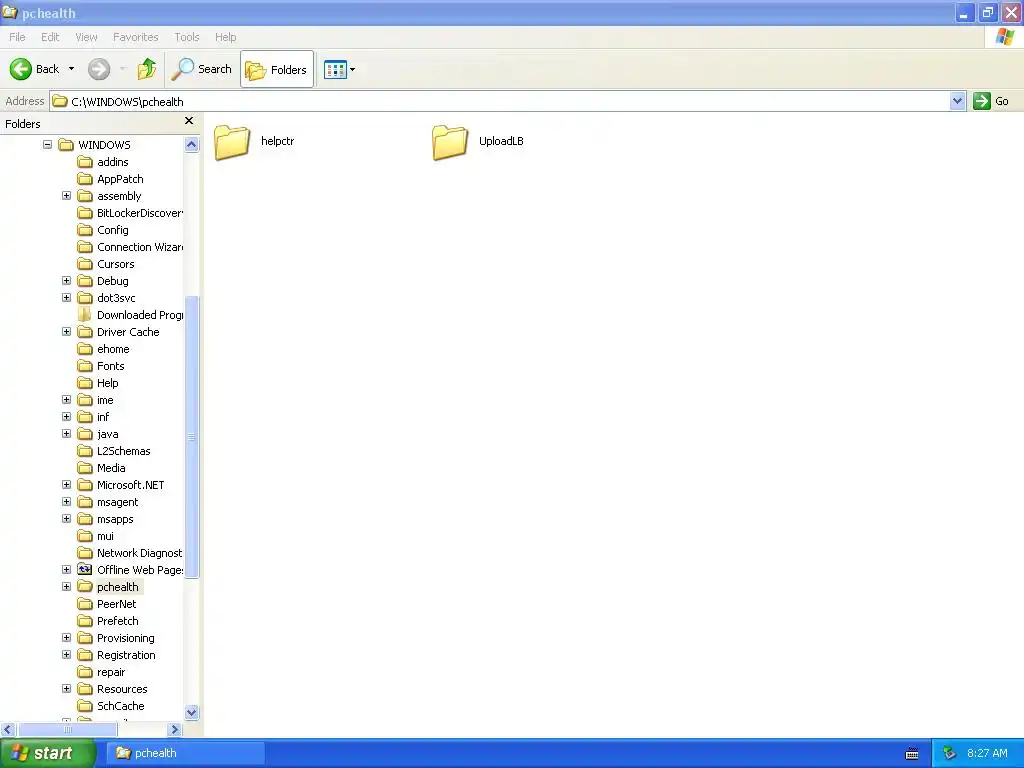Viewport: 1024px width, 768px height.
Task: Open the Help menu
Action: (226, 37)
